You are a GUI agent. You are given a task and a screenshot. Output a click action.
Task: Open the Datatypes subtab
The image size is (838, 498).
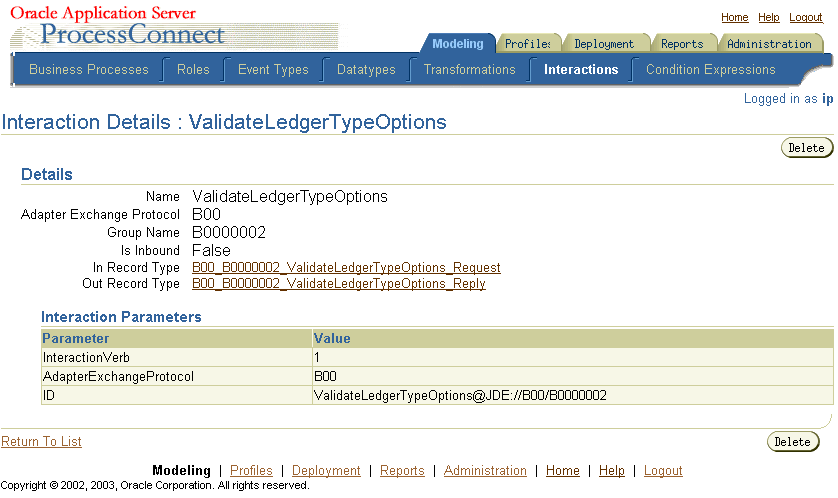(366, 69)
